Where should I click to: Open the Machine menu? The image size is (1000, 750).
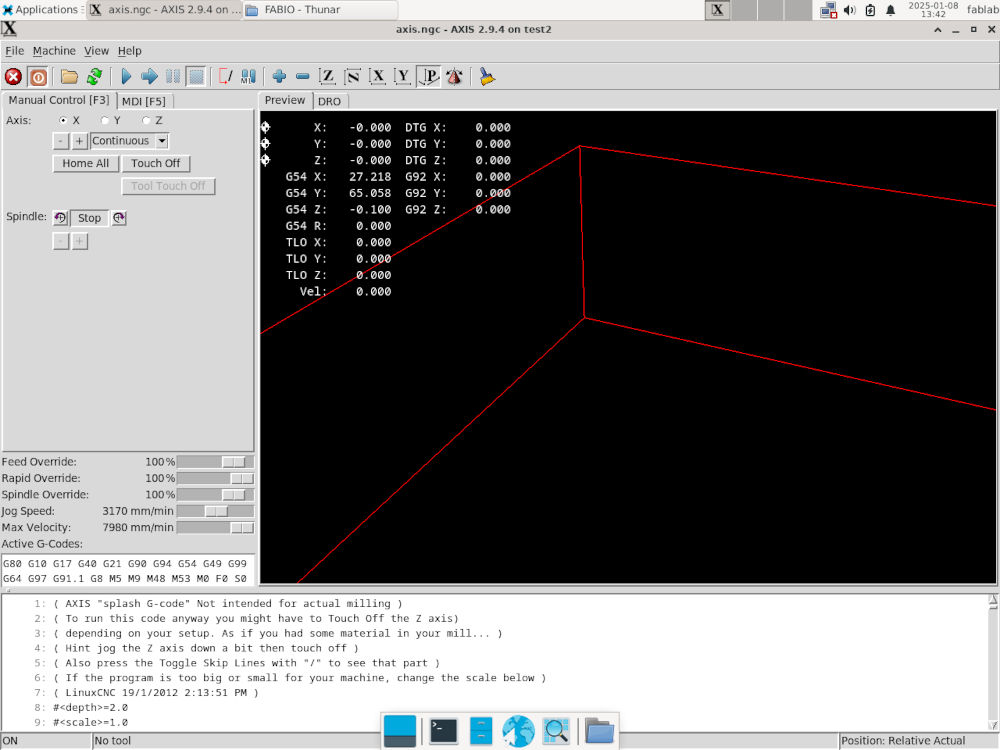[54, 51]
